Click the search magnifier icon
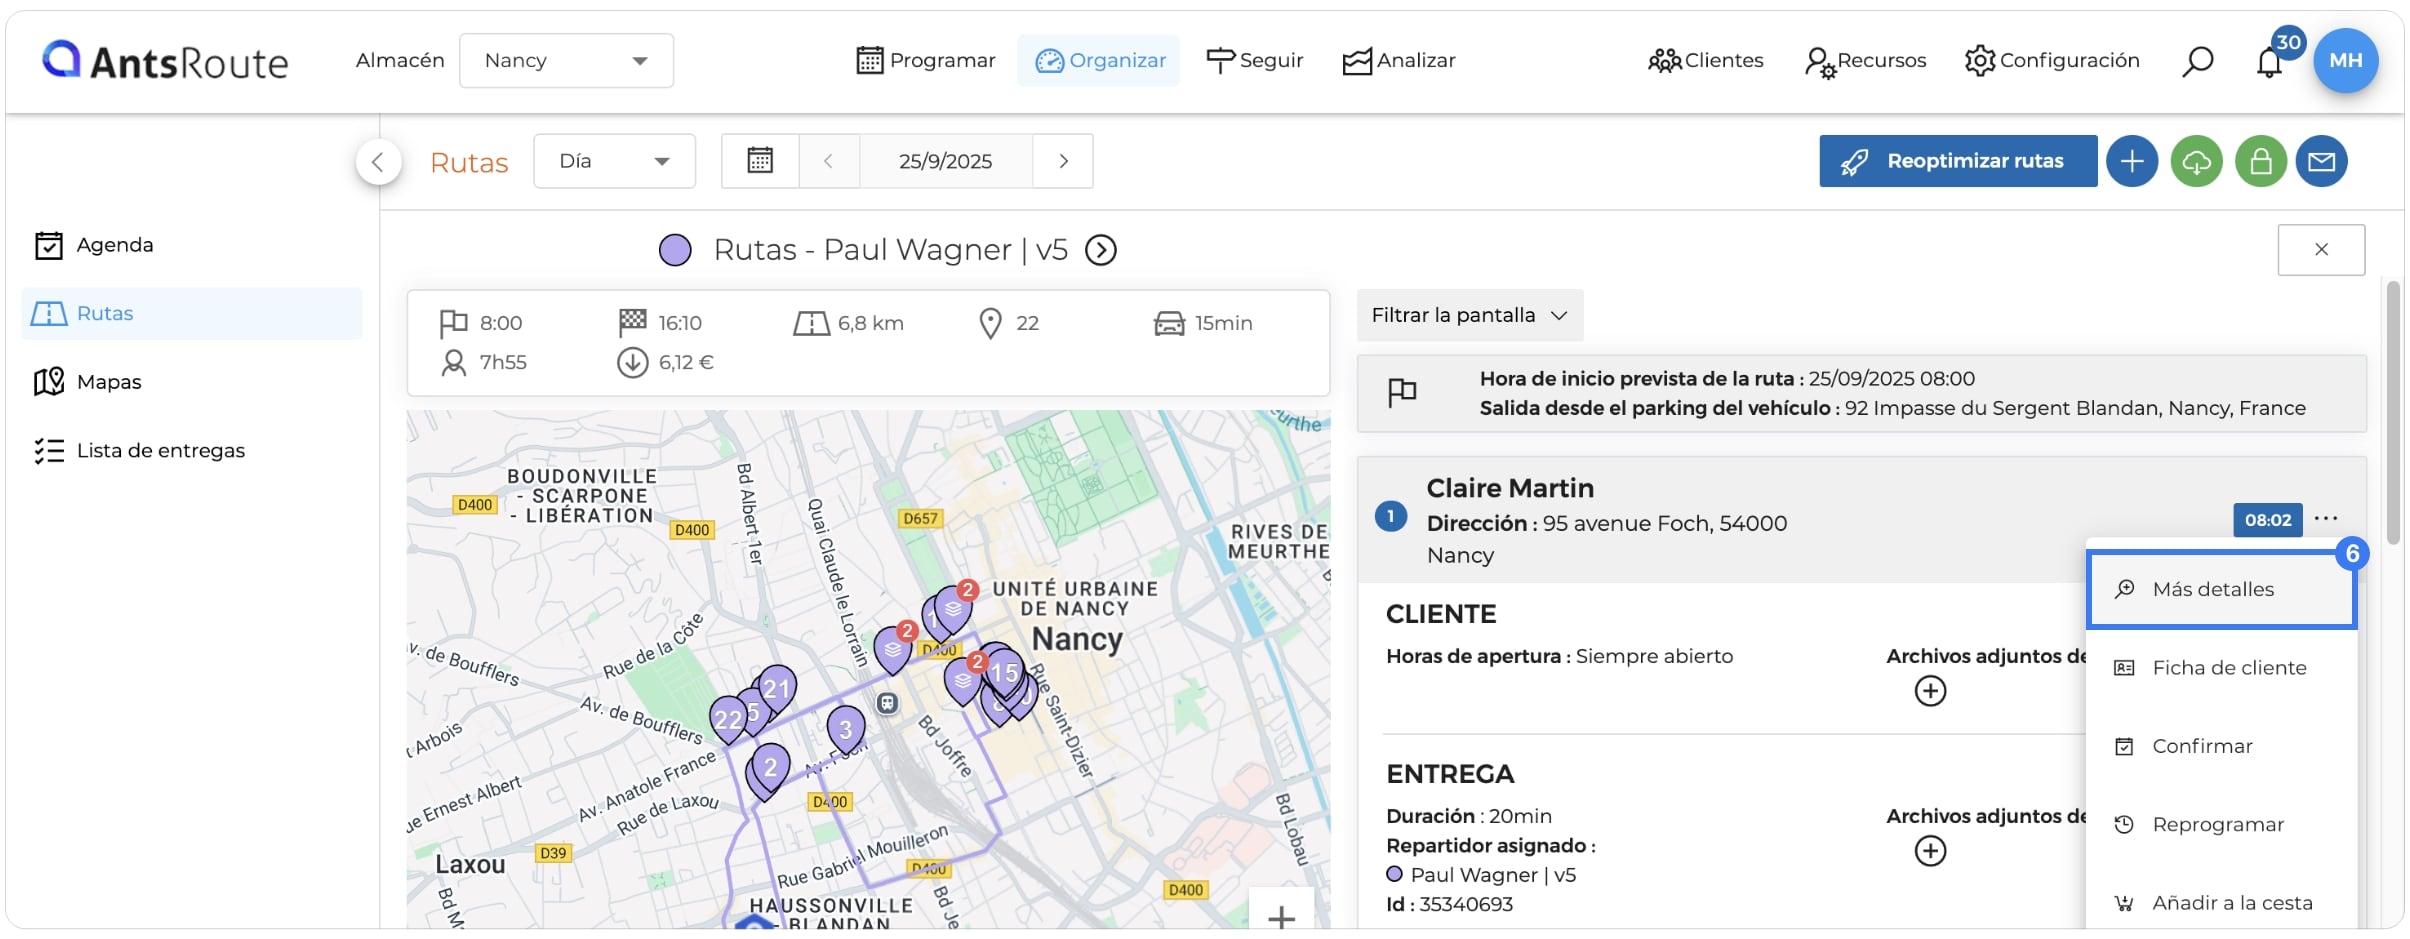 click(x=2197, y=62)
